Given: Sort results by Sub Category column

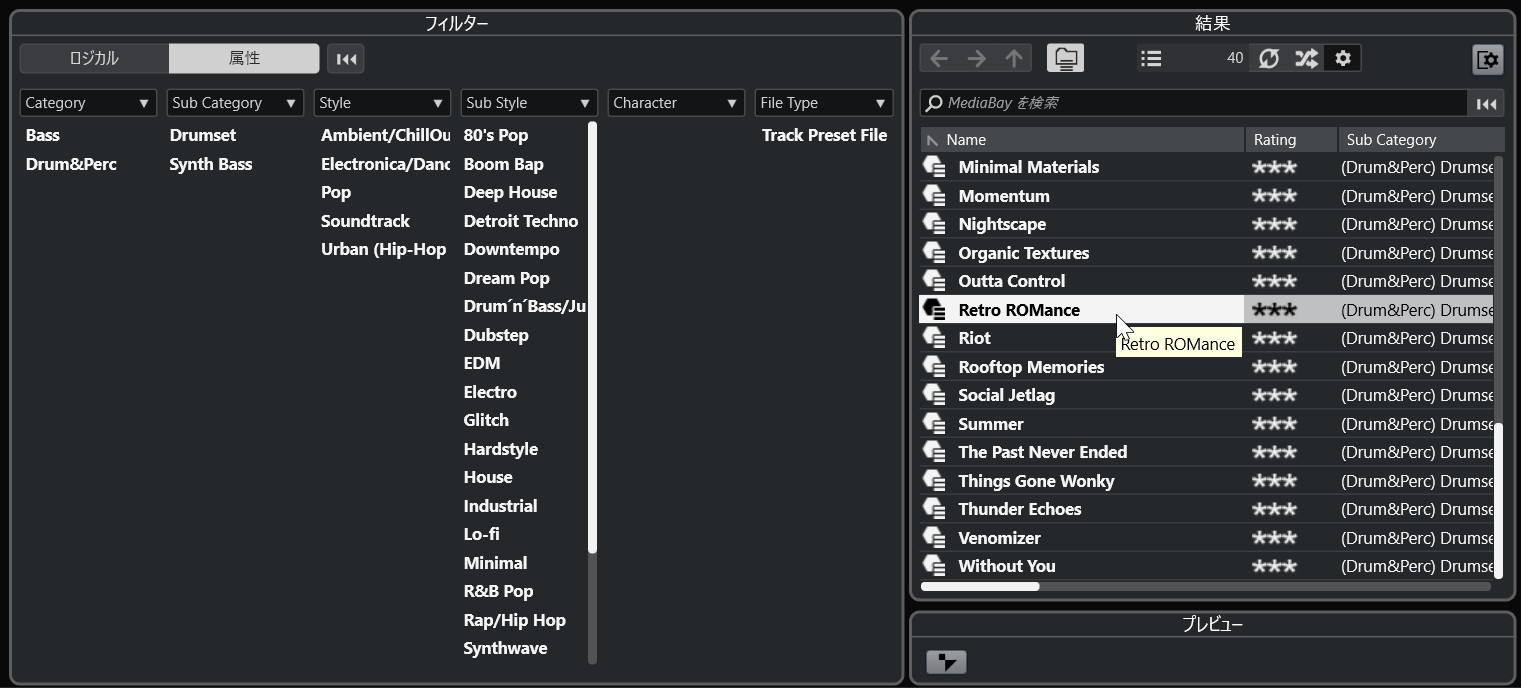Looking at the screenshot, I should pos(1421,140).
